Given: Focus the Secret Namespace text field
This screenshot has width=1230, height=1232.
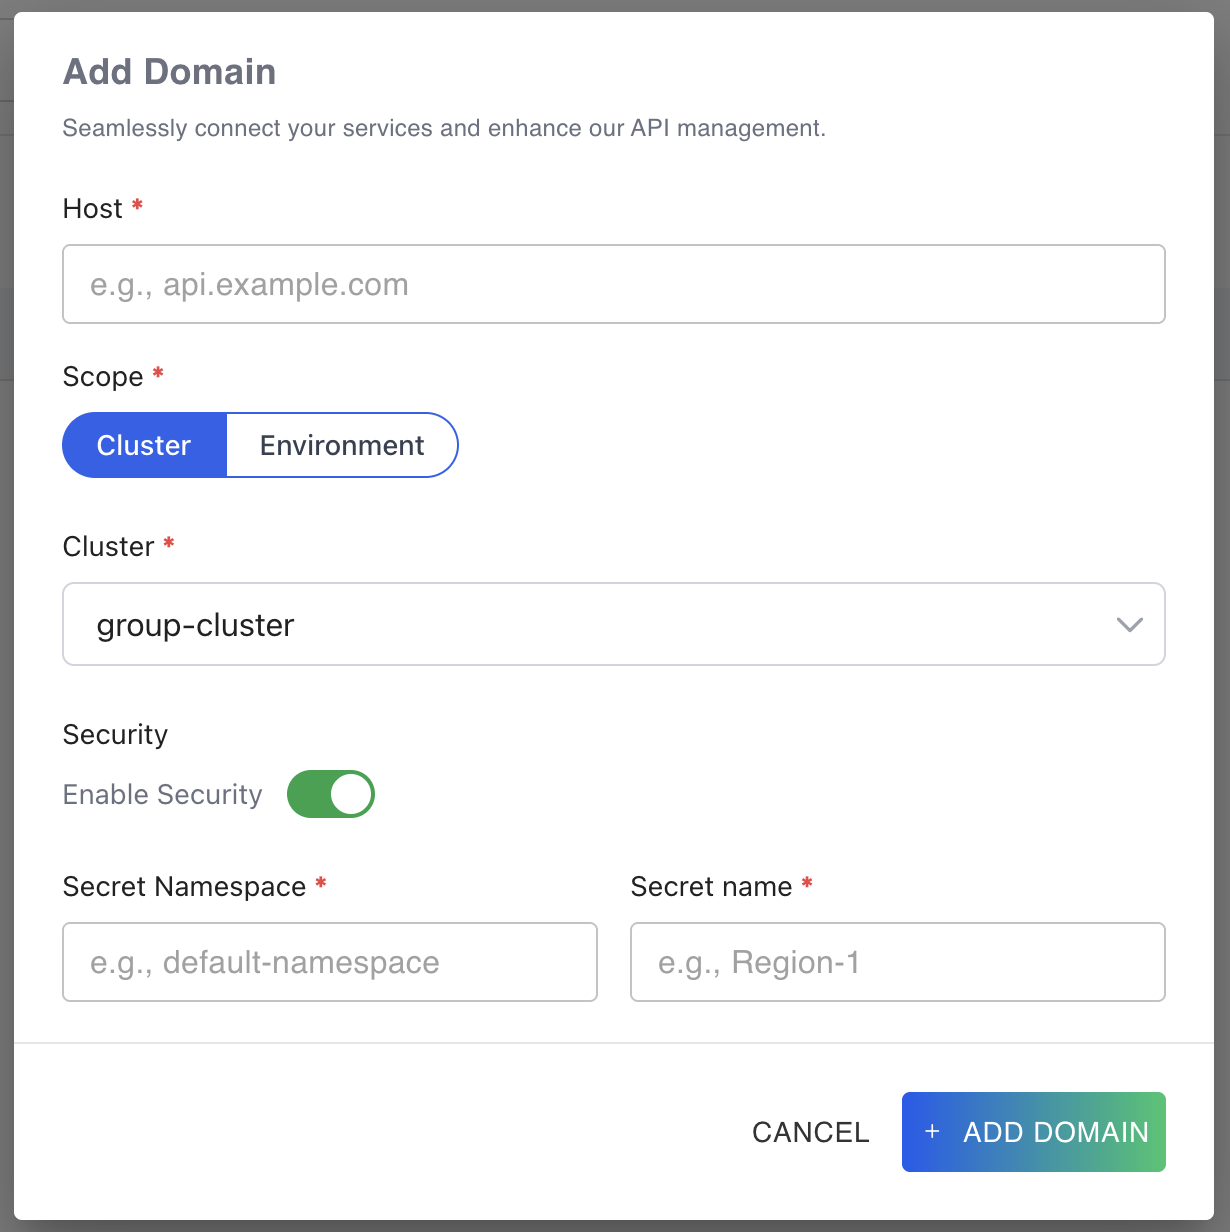Looking at the screenshot, I should [x=329, y=962].
